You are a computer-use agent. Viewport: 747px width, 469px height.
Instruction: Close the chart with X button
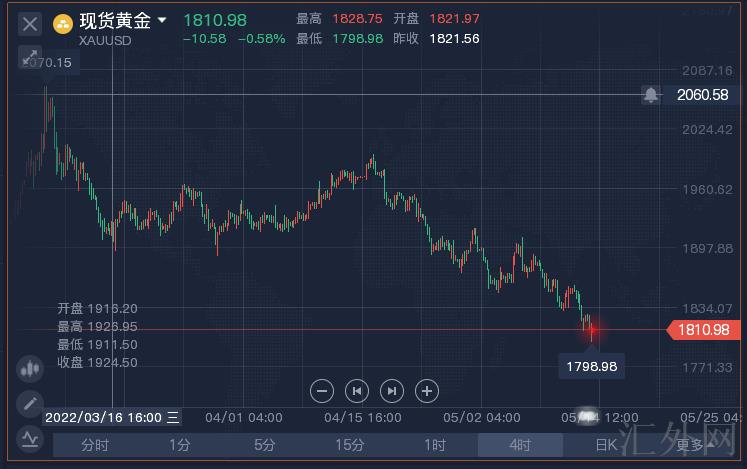(30, 23)
